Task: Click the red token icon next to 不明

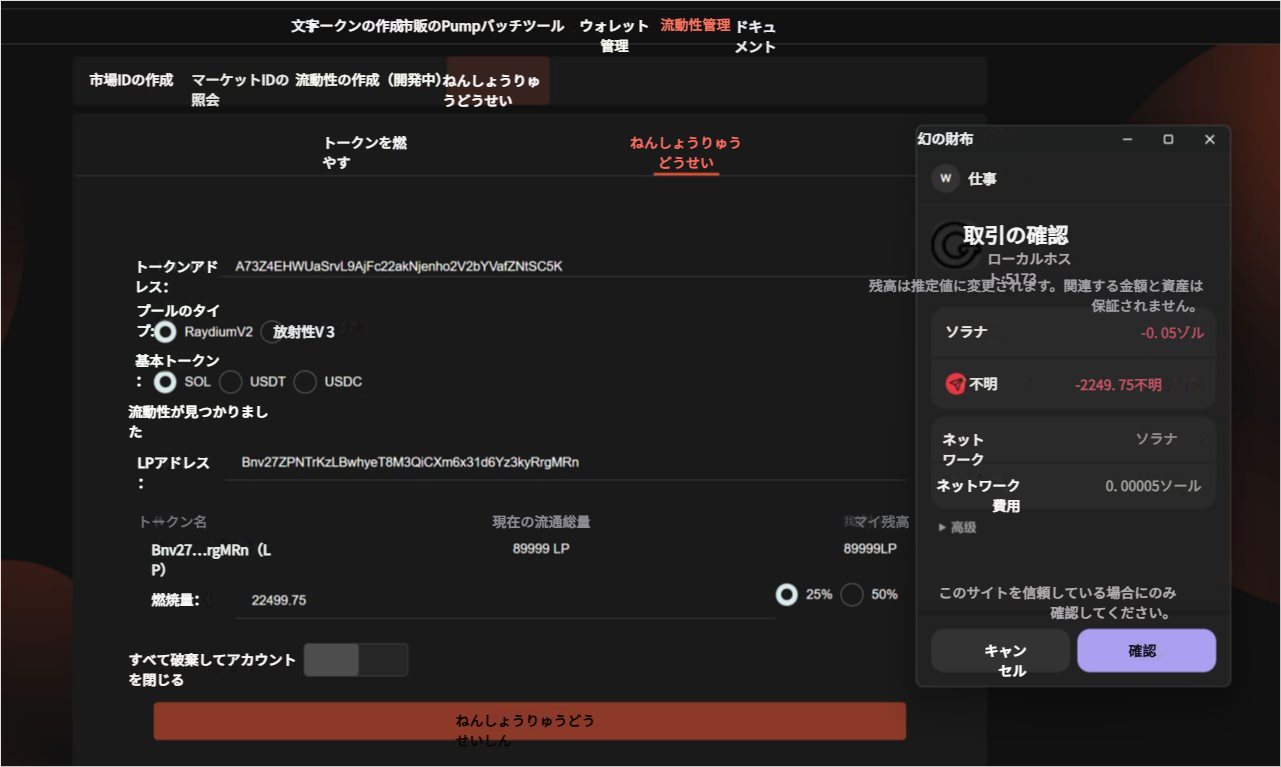Action: 956,384
